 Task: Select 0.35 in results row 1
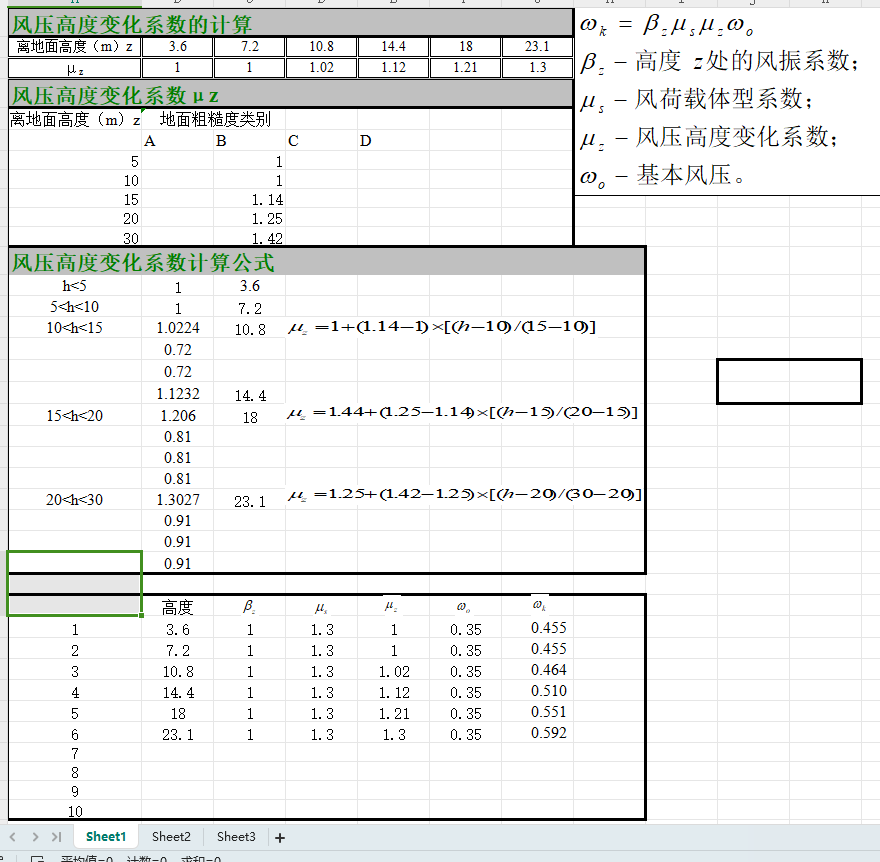[465, 630]
